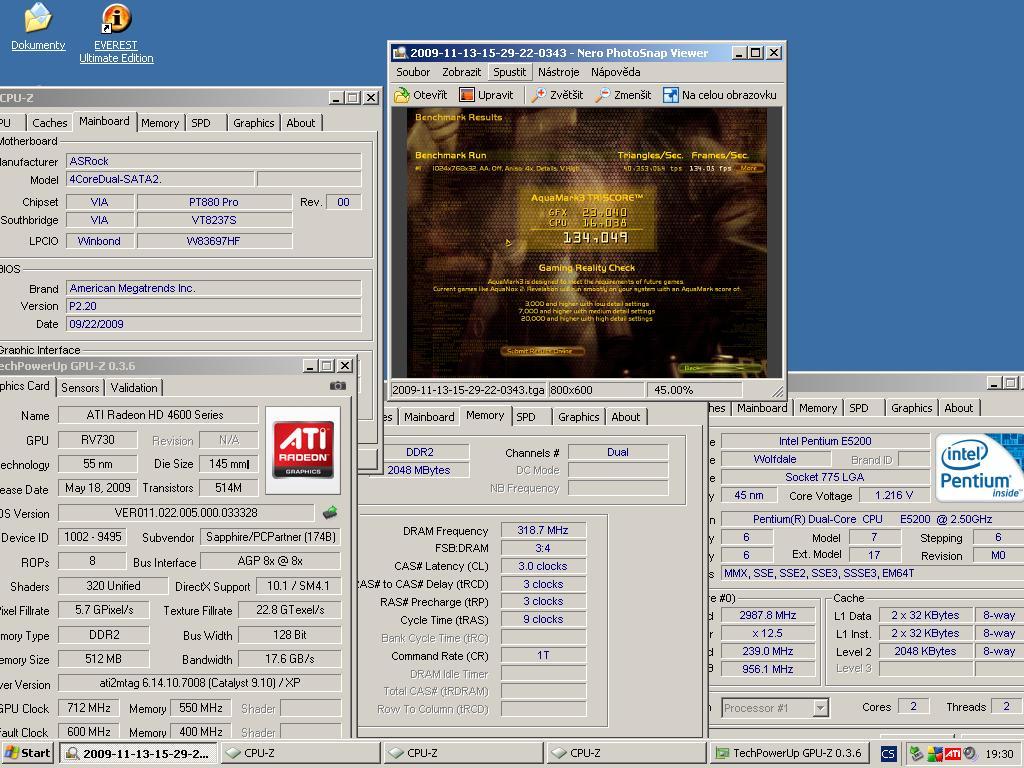The width and height of the screenshot is (1024, 768).
Task: Select About tab in right CPU-Z window
Action: 959,408
